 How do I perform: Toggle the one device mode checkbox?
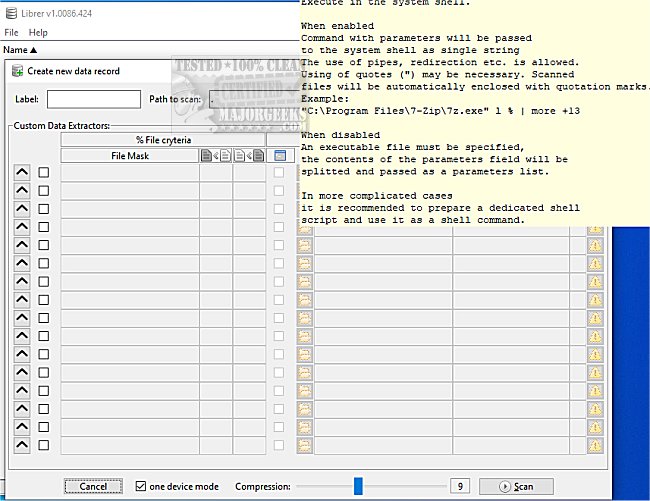(141, 486)
